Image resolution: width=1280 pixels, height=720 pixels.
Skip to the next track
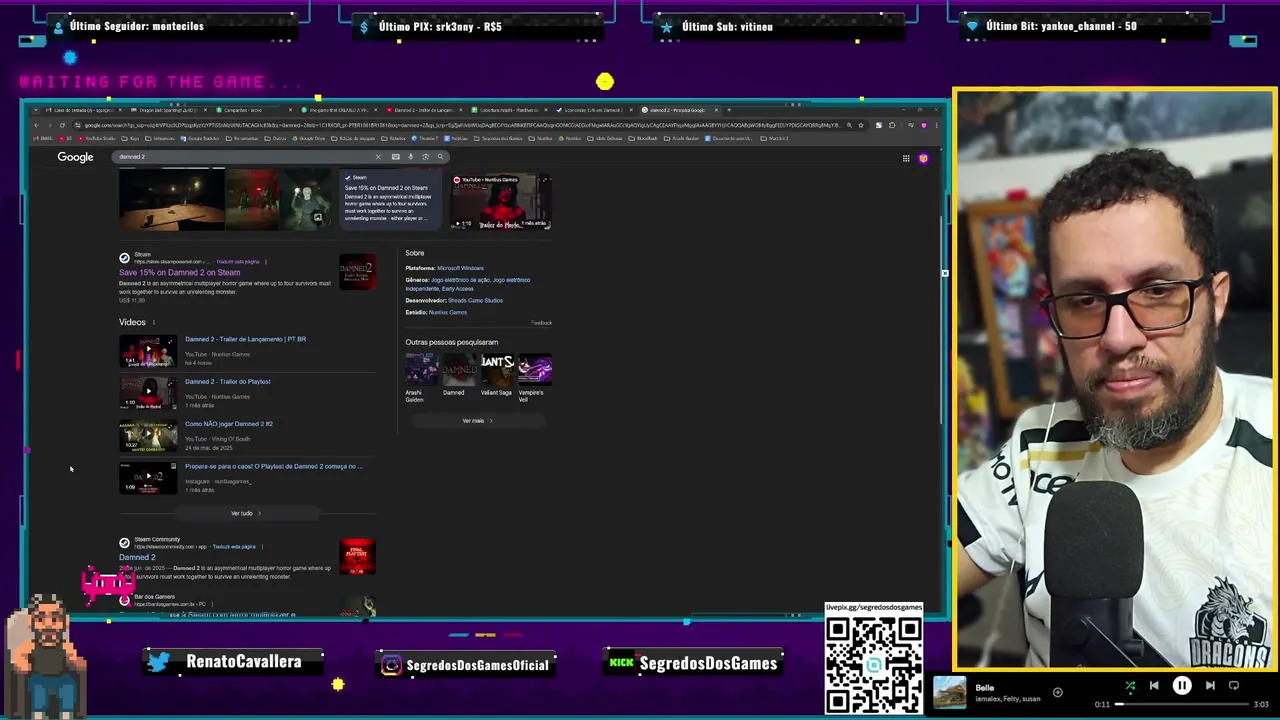(1210, 686)
